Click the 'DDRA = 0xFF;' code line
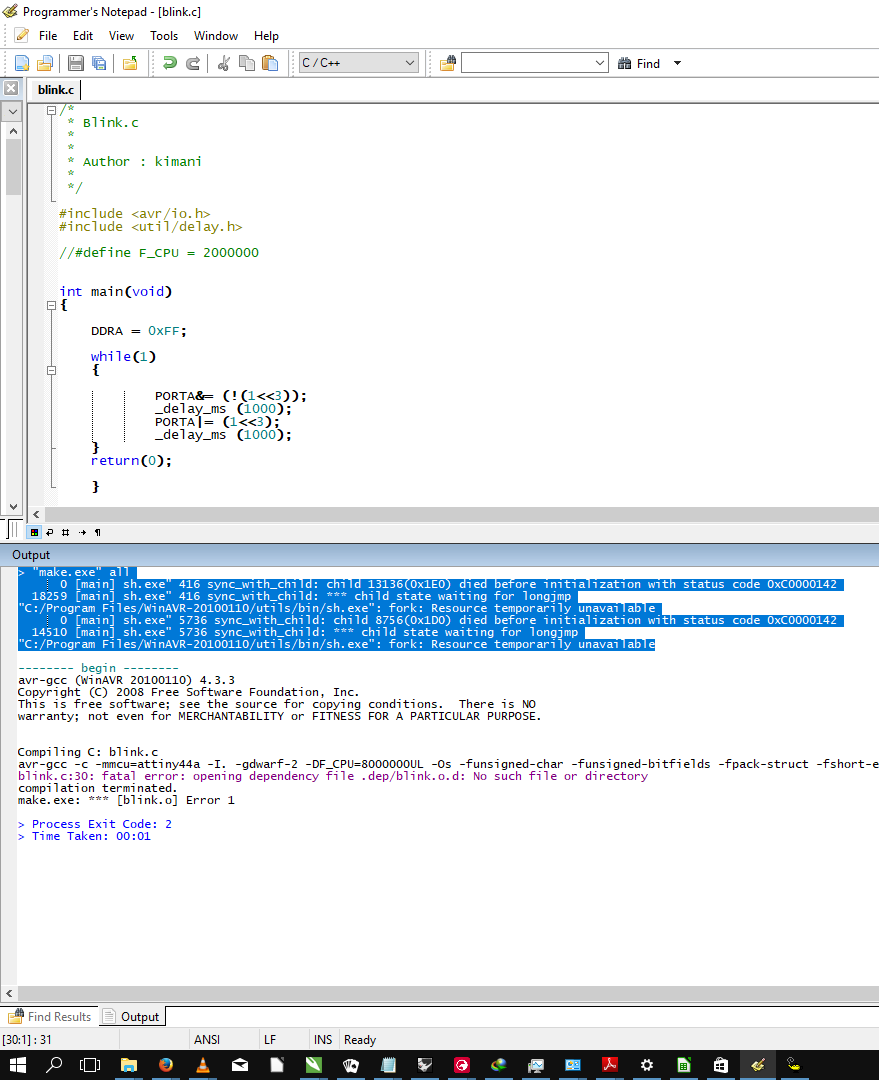The image size is (879, 1080). (x=138, y=331)
